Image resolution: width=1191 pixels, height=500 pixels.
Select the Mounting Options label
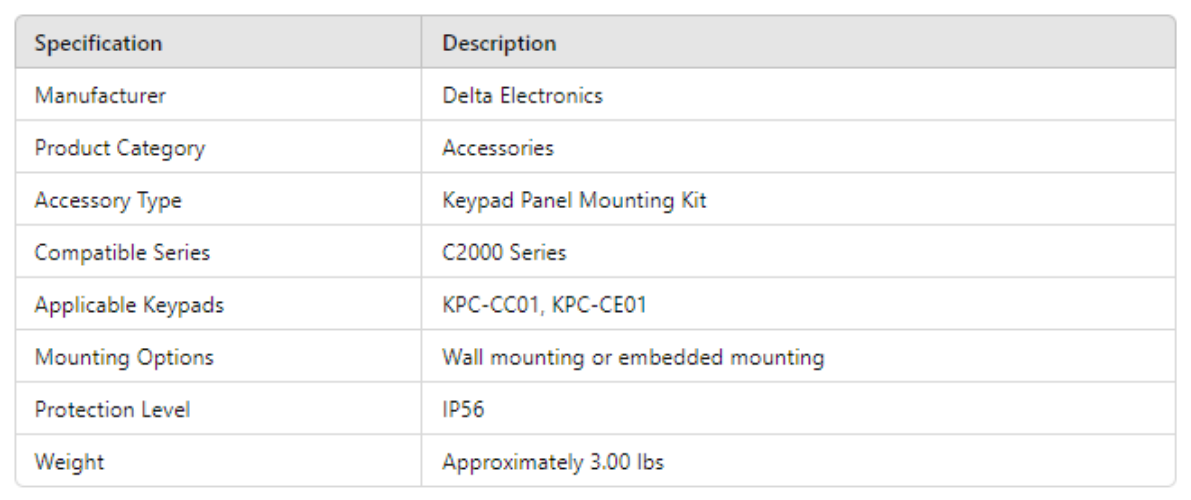124,357
